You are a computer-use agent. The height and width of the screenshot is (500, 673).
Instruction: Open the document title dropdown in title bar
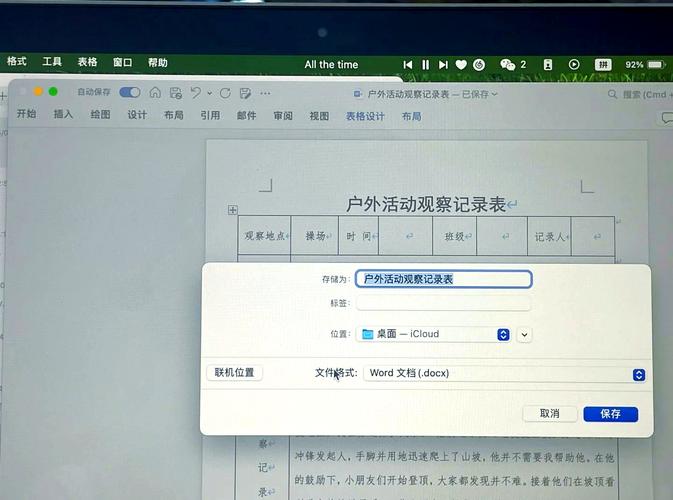(494, 94)
